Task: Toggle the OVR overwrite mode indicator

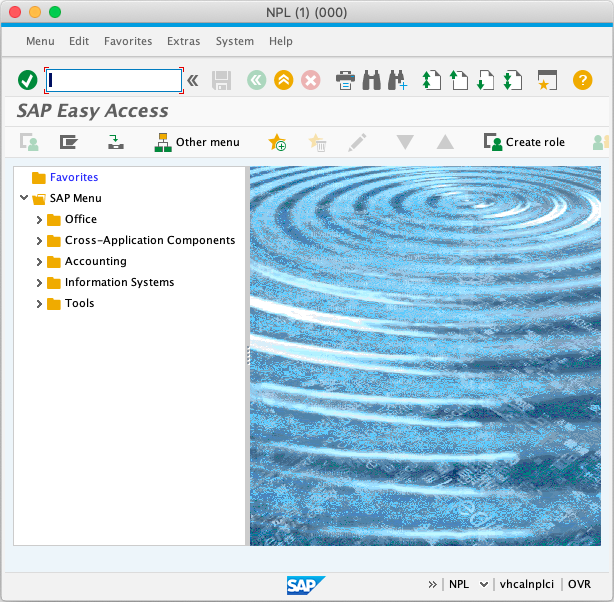Action: 579,584
